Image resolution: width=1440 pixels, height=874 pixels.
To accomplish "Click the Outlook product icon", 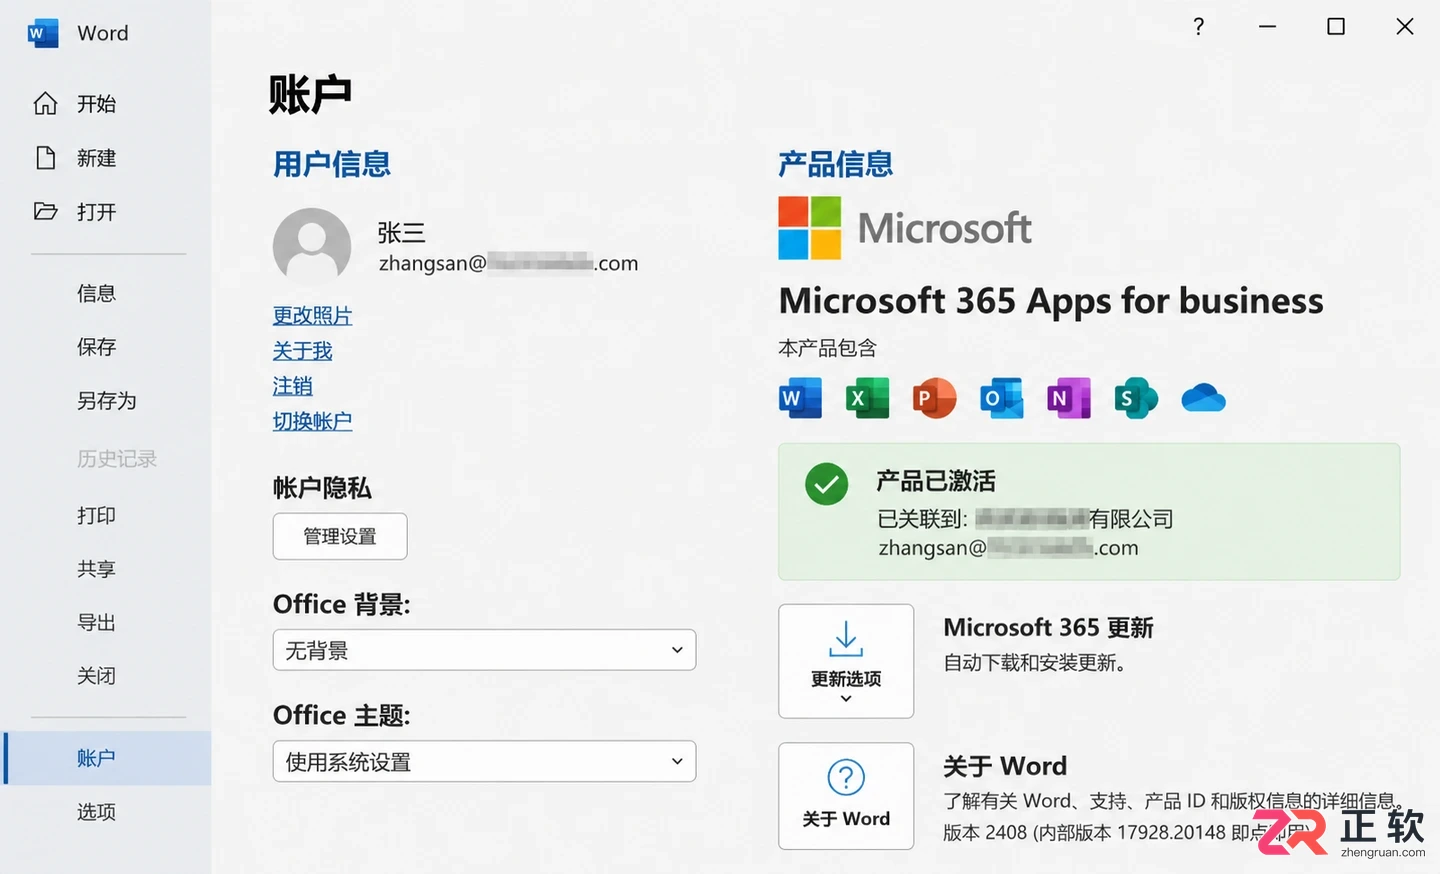I will click(1002, 398).
